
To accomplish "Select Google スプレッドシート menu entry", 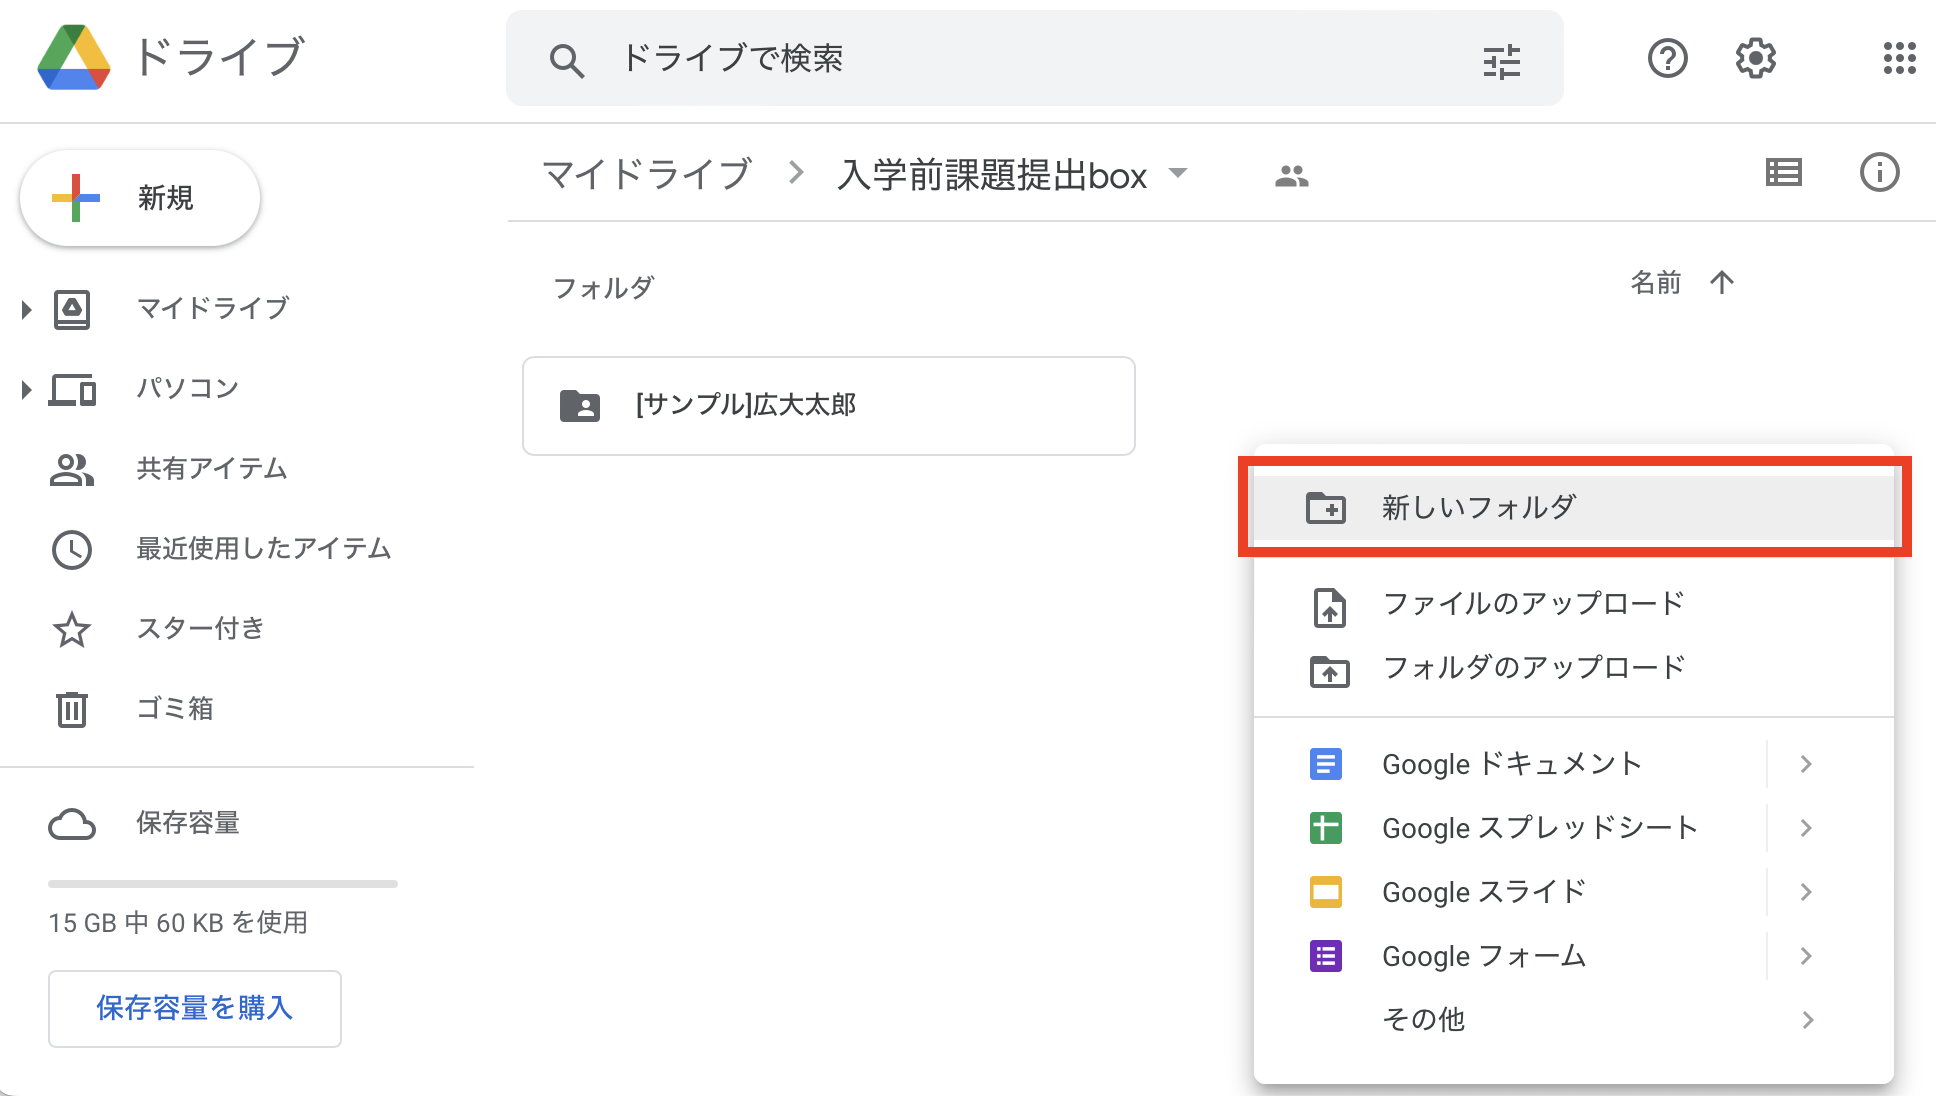I will coord(1574,828).
